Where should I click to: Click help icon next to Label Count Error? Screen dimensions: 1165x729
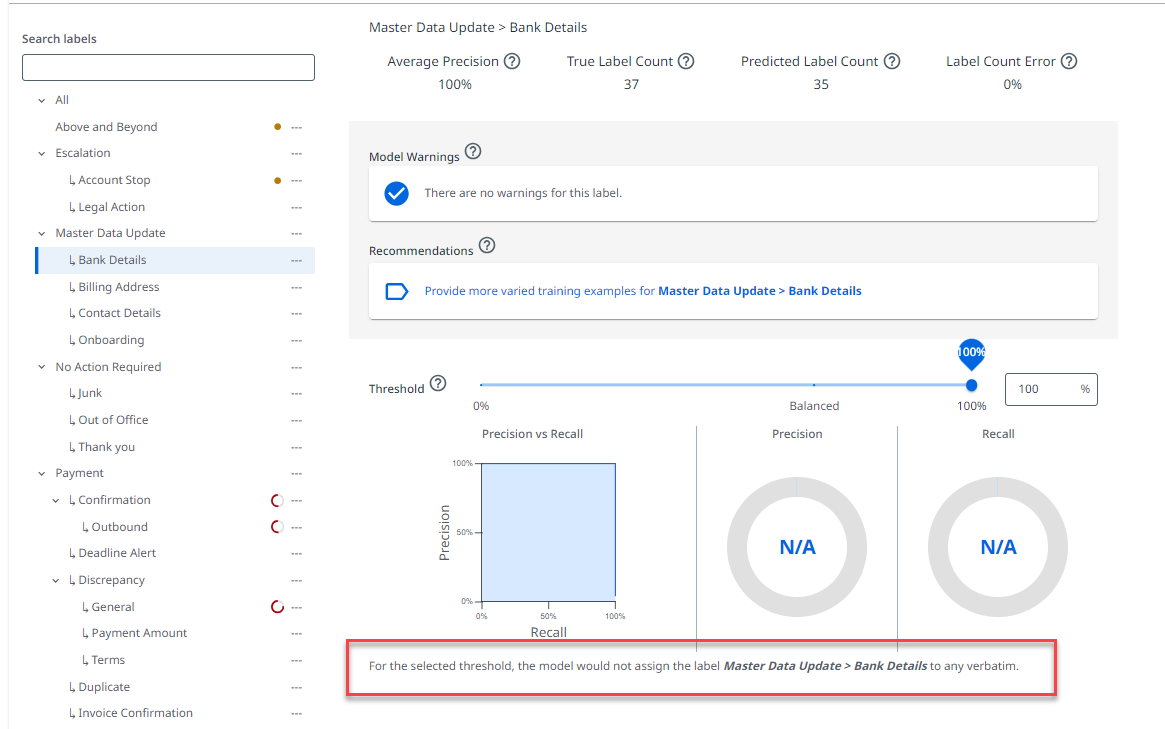(1069, 62)
